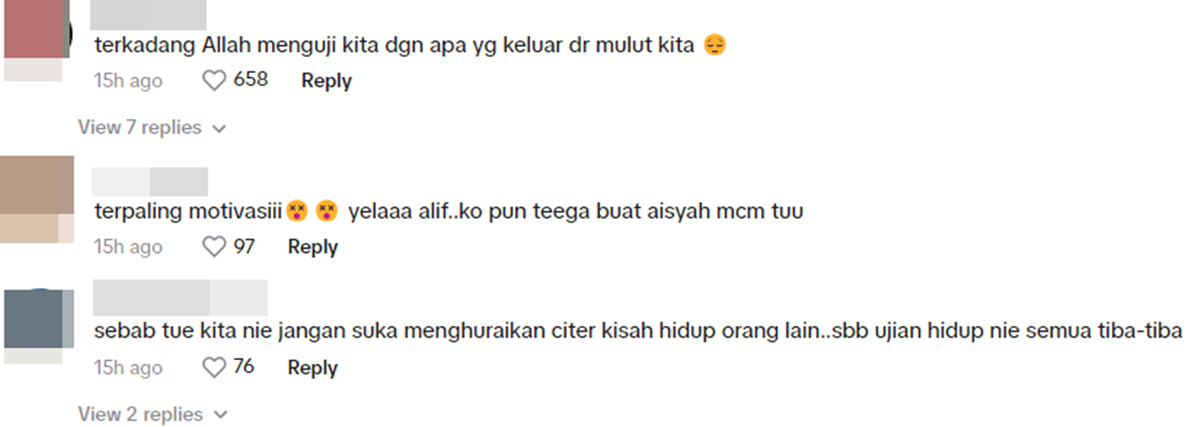Expand View 7 replies

pos(153,128)
